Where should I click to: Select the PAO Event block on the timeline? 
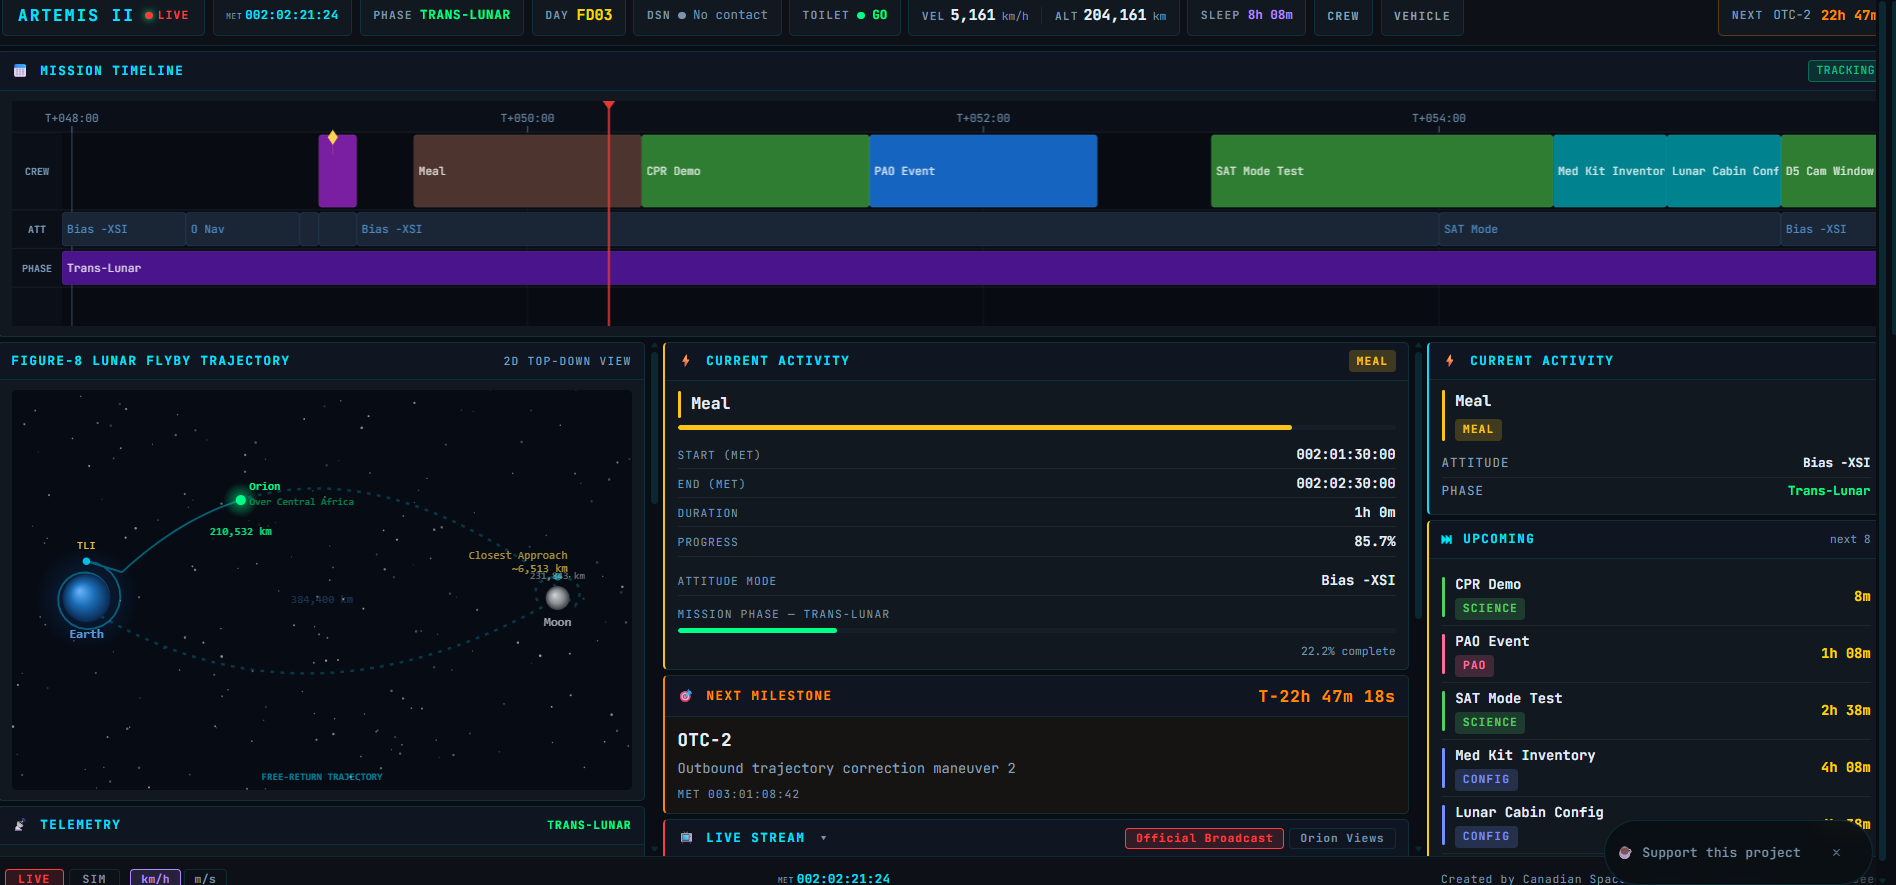(983, 171)
